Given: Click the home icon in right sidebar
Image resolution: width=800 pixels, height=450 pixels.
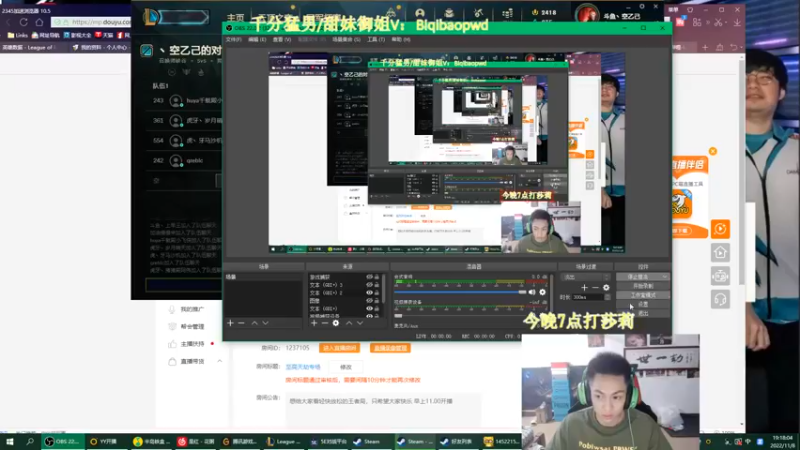Looking at the screenshot, I should (720, 253).
